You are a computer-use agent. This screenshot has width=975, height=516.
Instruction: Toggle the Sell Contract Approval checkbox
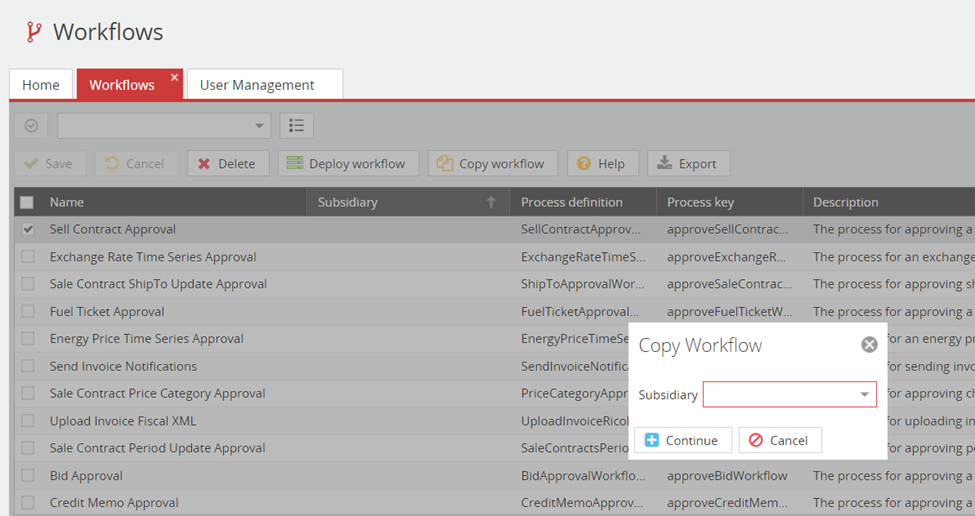coord(28,229)
